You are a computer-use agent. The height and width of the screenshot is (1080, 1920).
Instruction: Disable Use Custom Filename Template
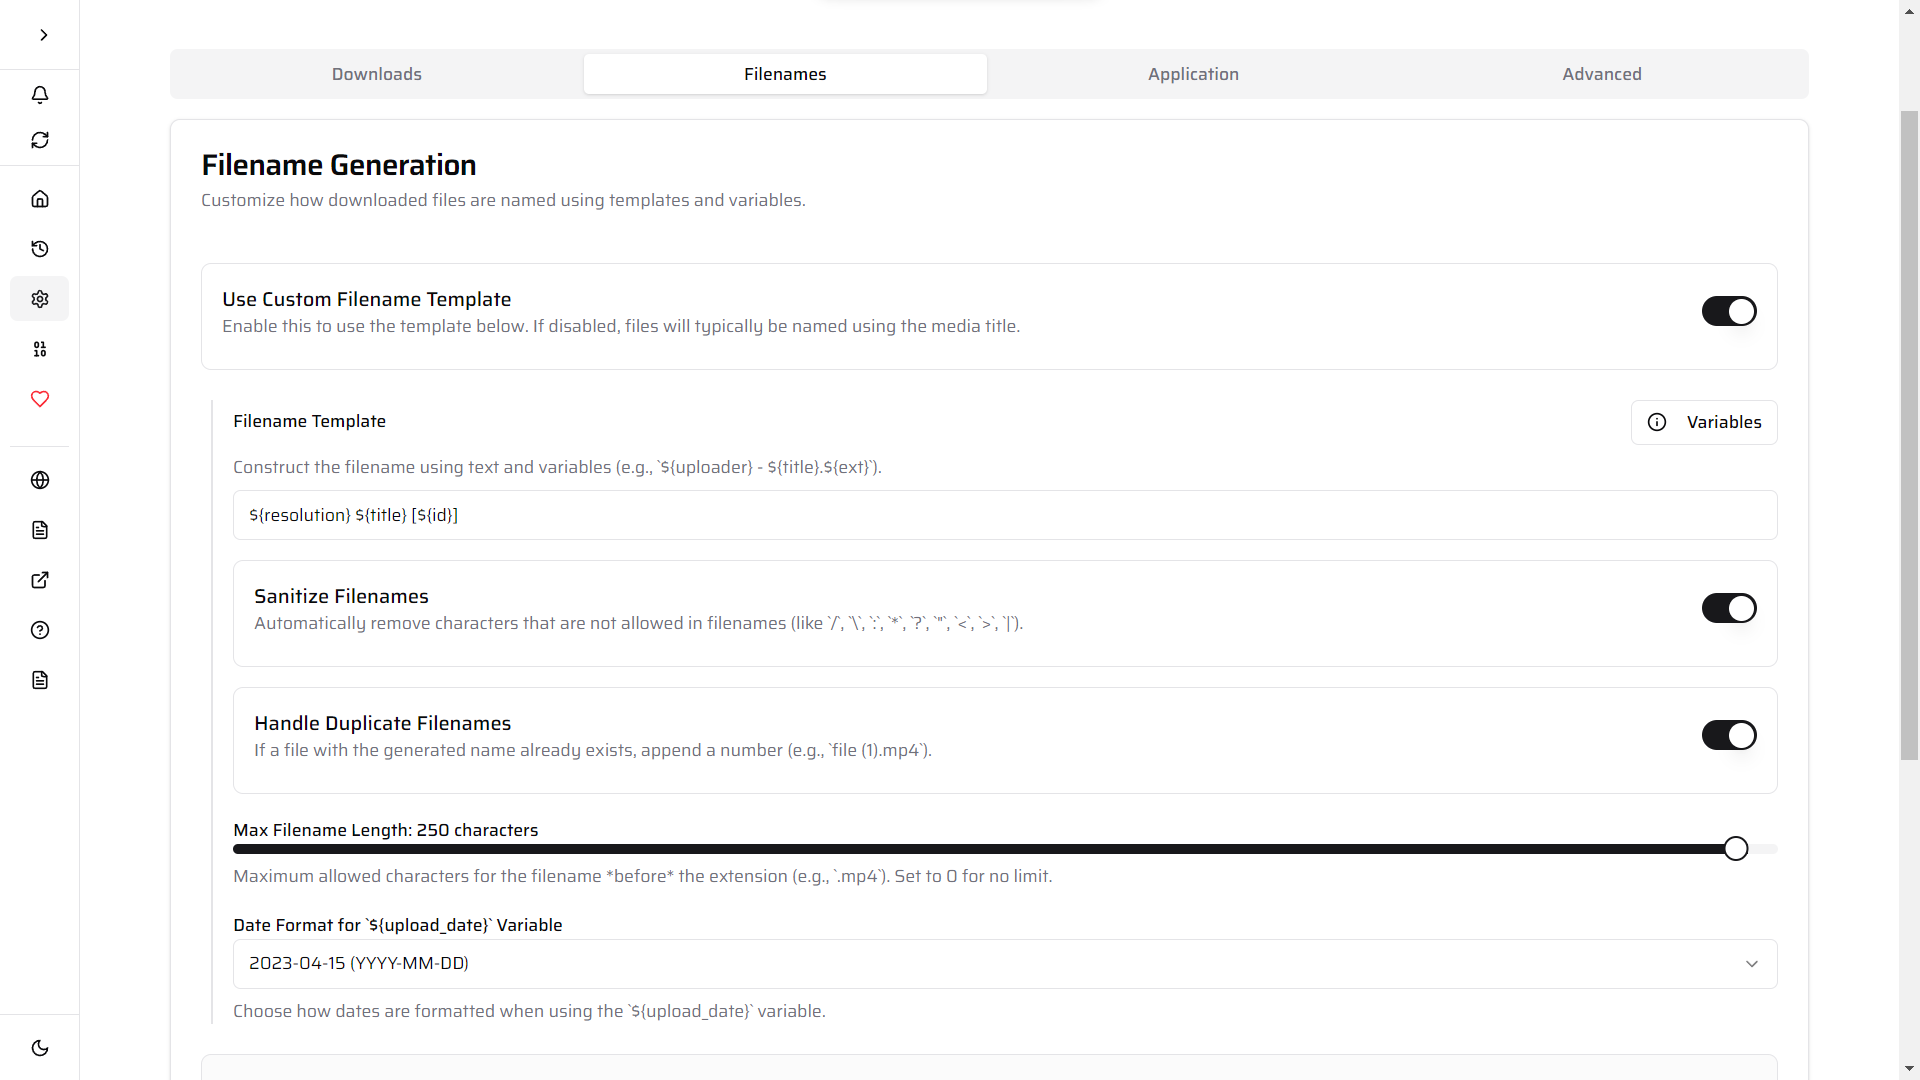[x=1728, y=311]
